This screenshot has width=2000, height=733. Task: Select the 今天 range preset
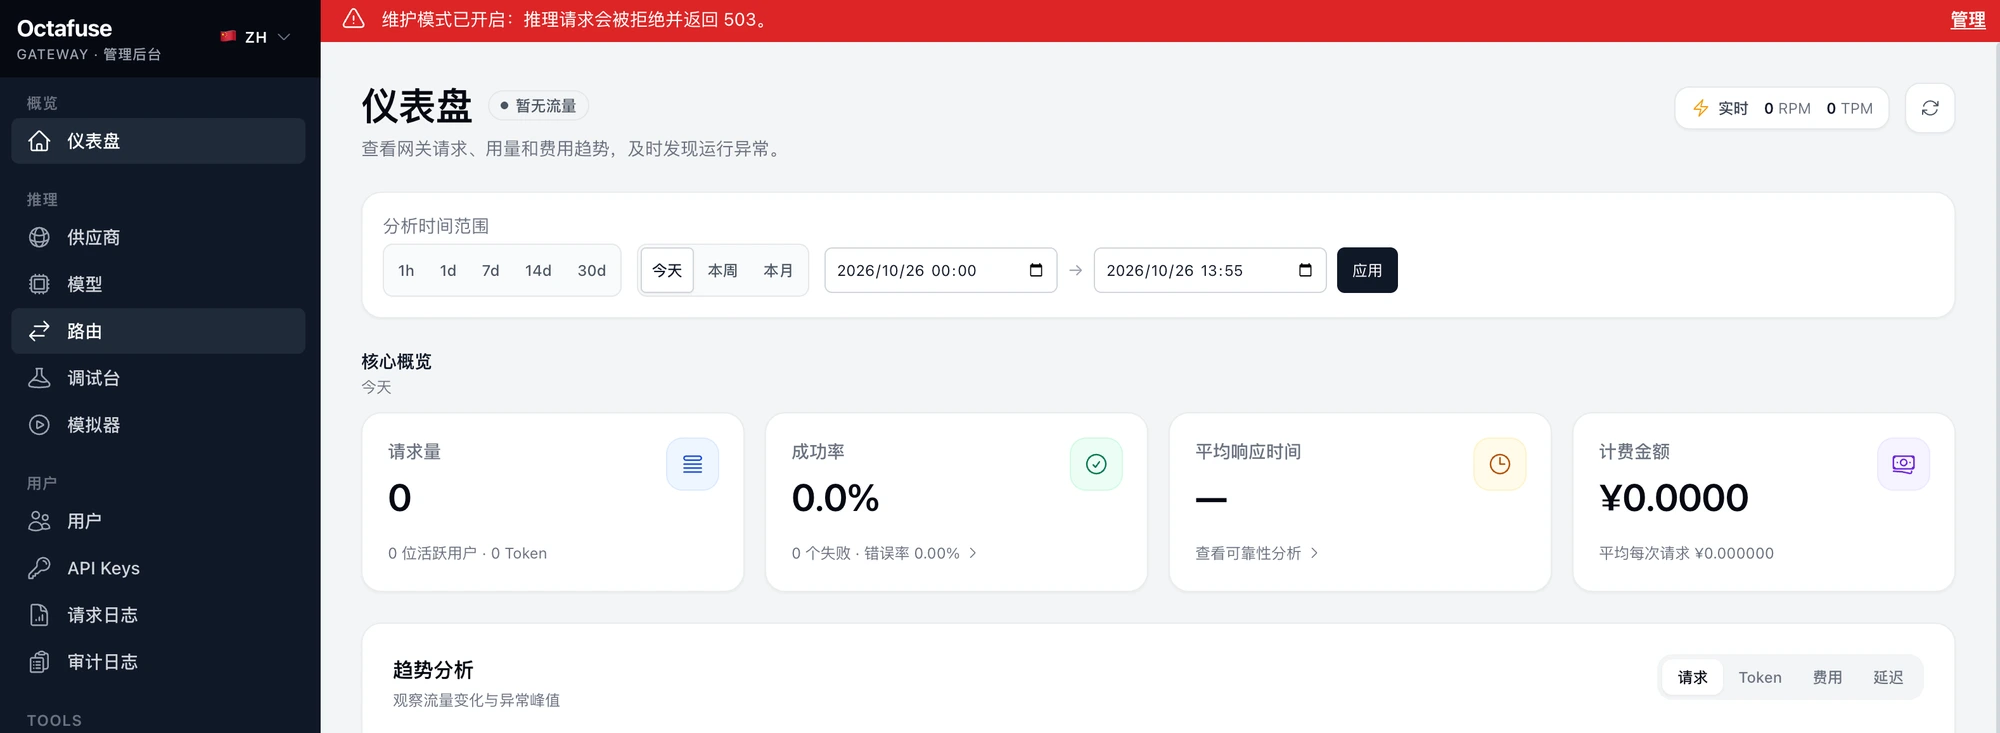(667, 271)
